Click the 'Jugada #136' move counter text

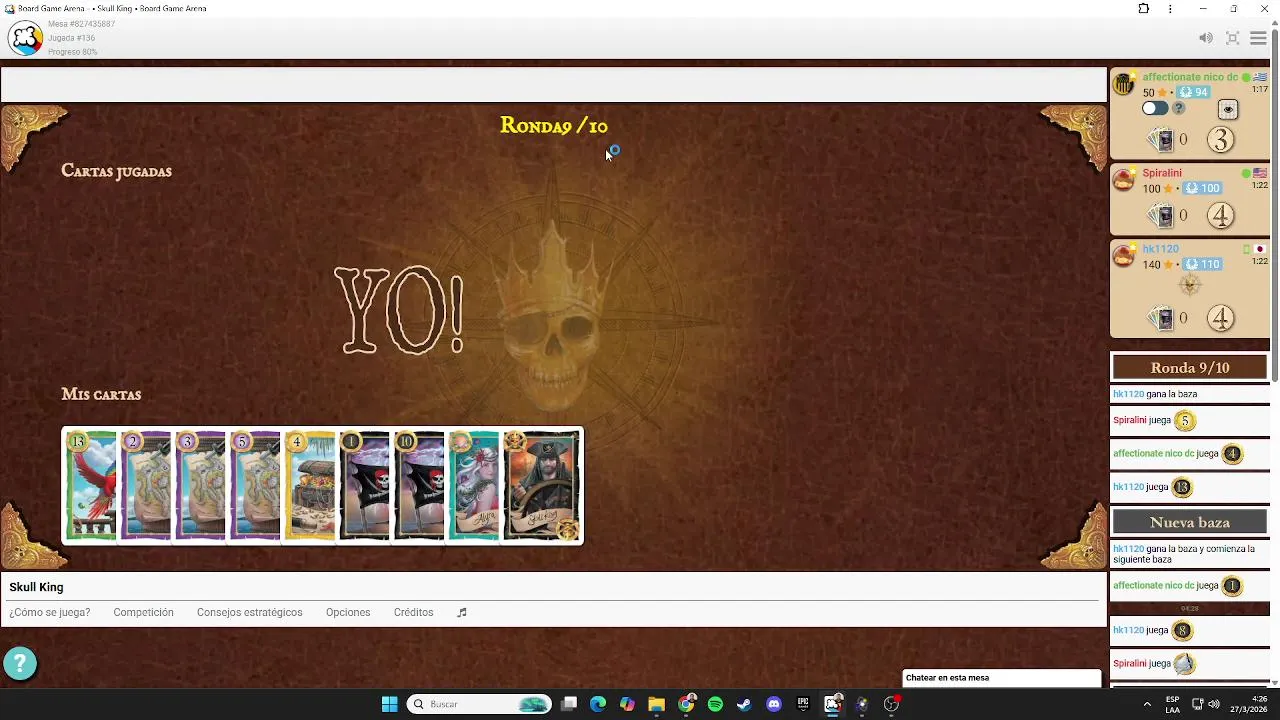pyautogui.click(x=71, y=38)
